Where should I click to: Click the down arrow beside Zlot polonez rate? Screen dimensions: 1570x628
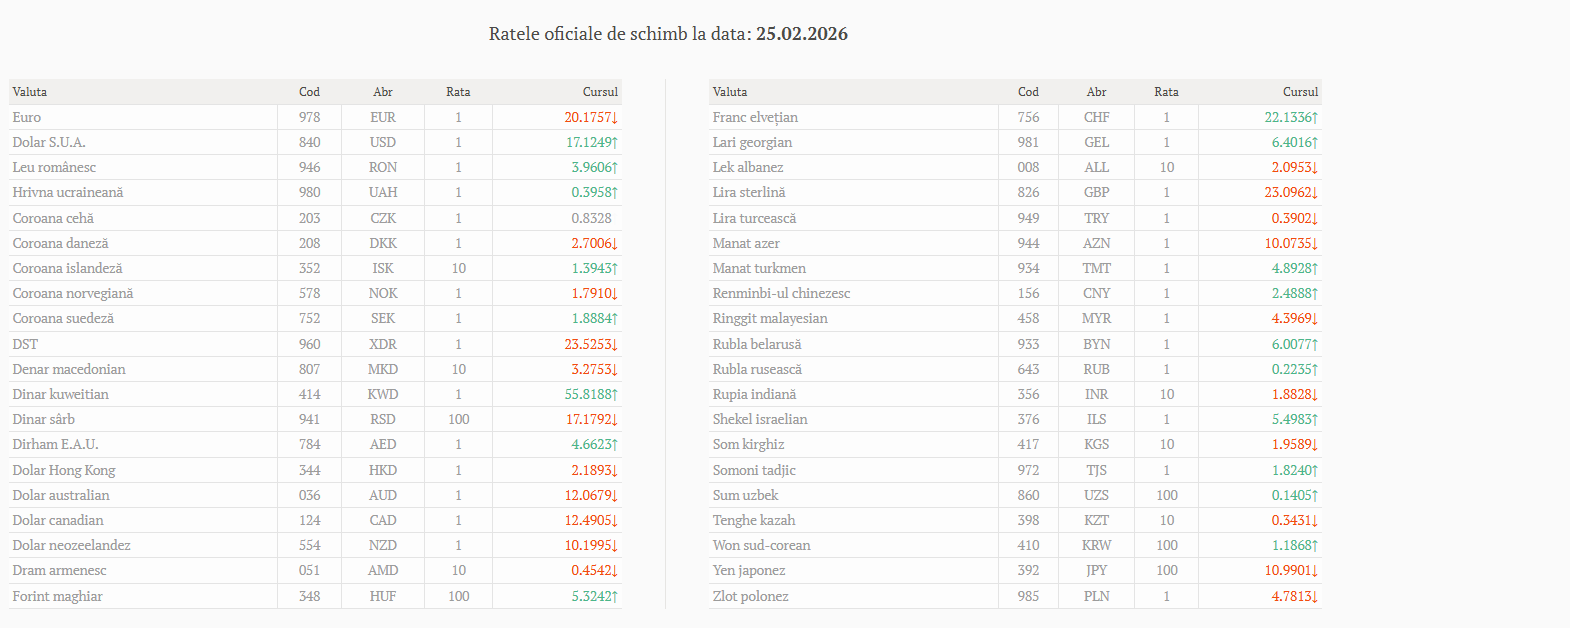(x=1315, y=597)
